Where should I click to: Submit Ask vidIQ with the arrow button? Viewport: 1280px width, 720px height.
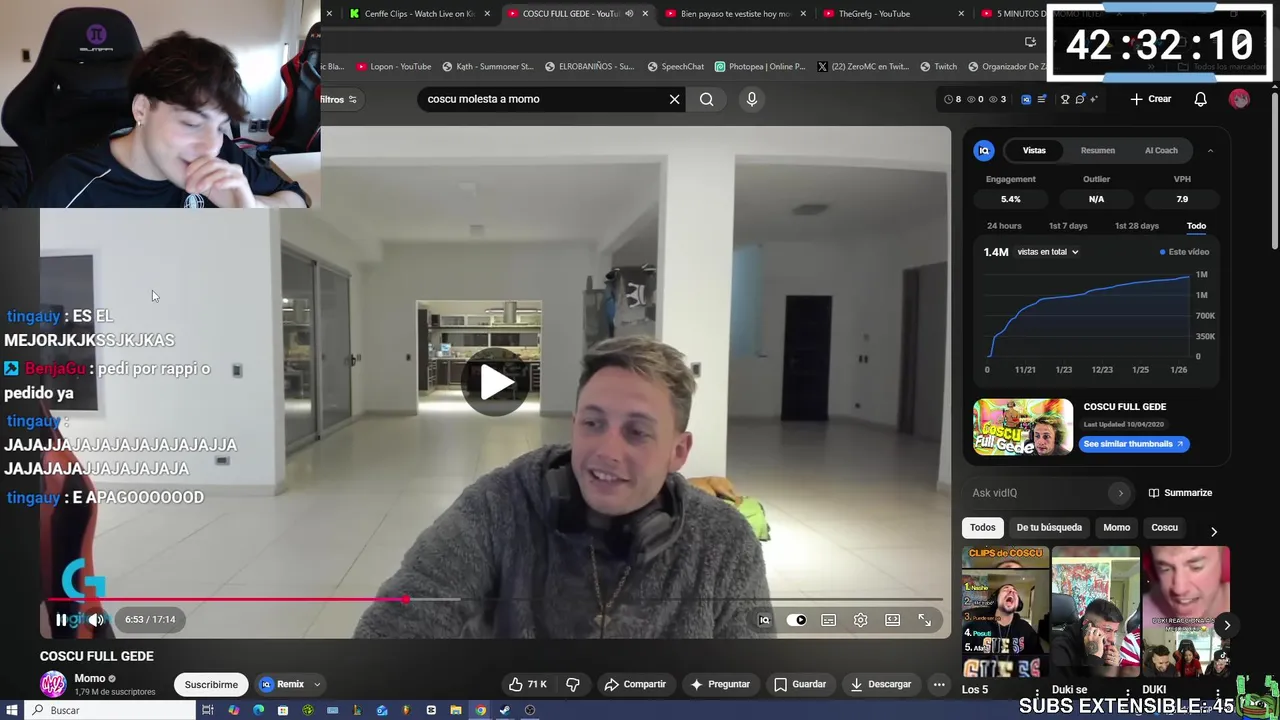click(1120, 493)
